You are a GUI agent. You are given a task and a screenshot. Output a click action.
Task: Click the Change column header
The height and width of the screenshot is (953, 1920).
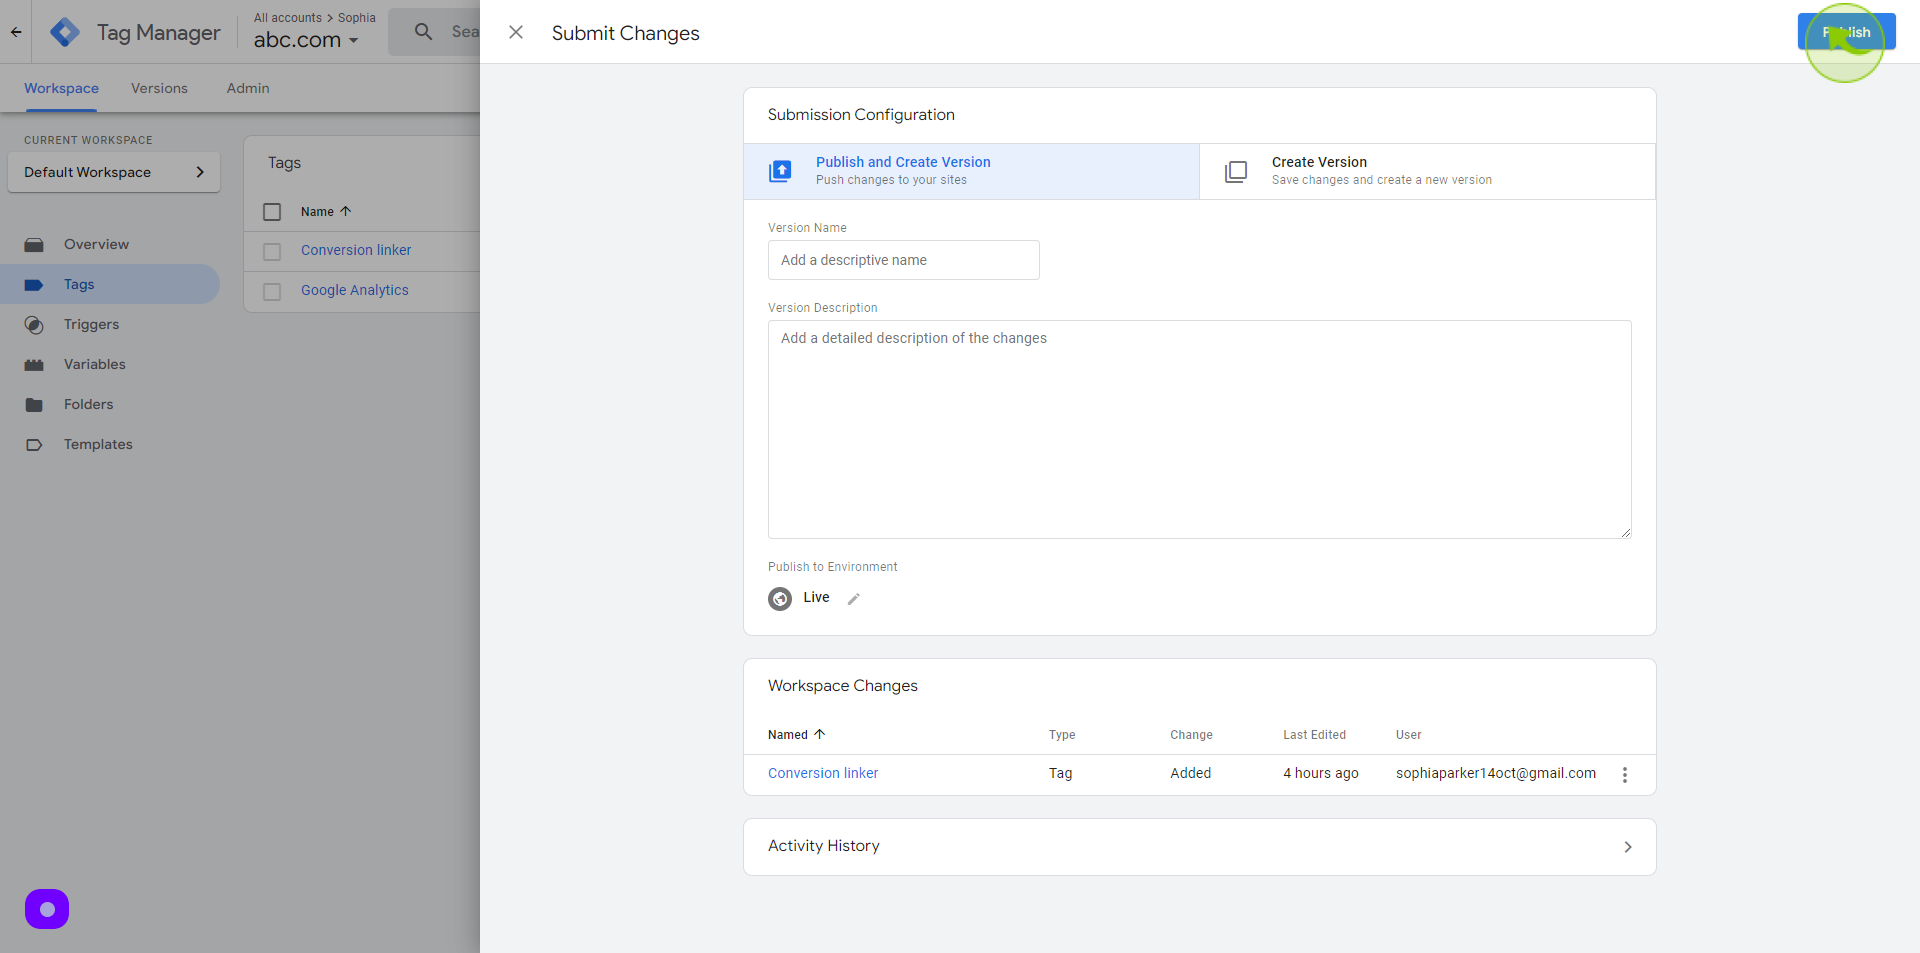point(1191,734)
